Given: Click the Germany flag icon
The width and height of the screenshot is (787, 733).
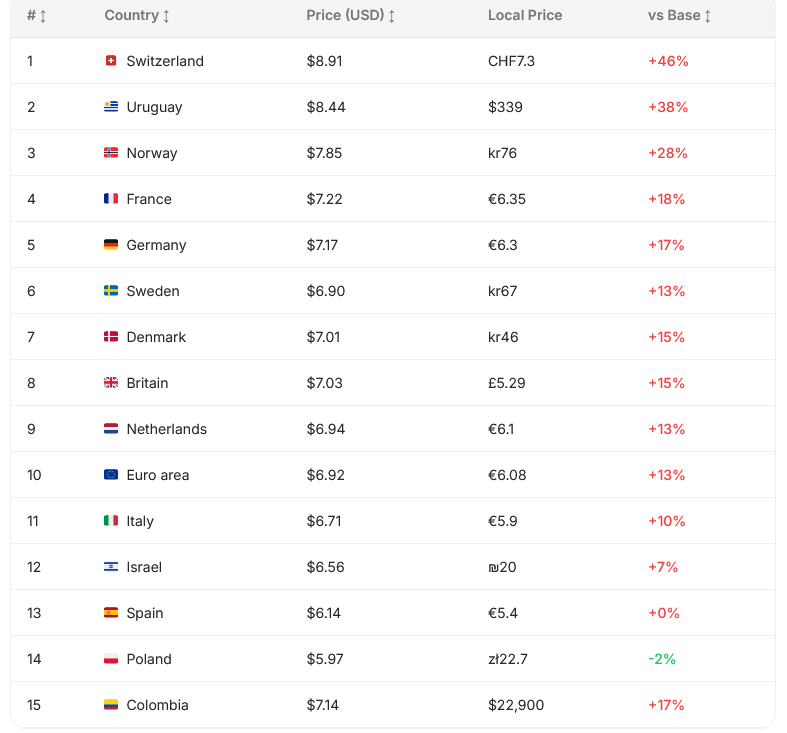Looking at the screenshot, I should (111, 245).
